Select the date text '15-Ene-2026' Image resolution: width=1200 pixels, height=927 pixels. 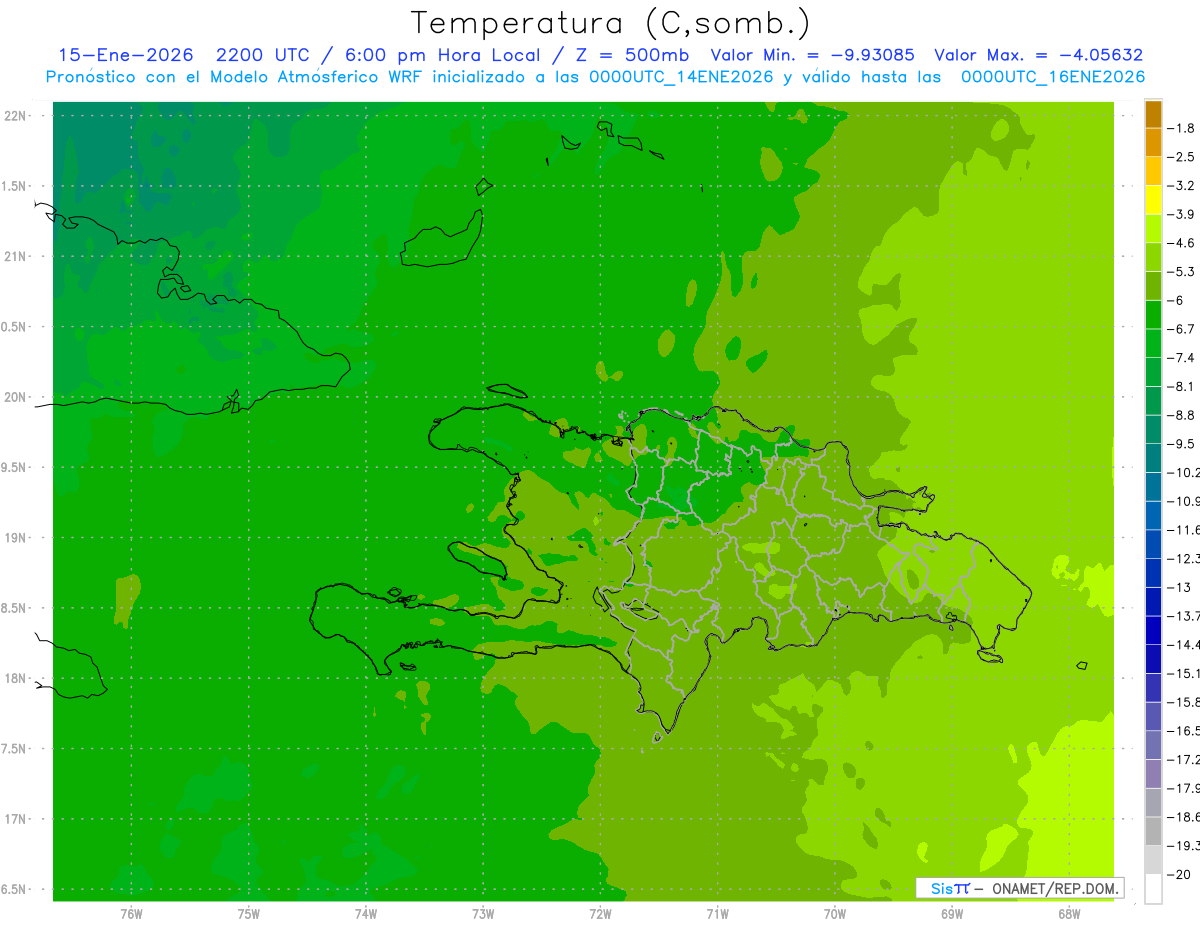[x=125, y=55]
